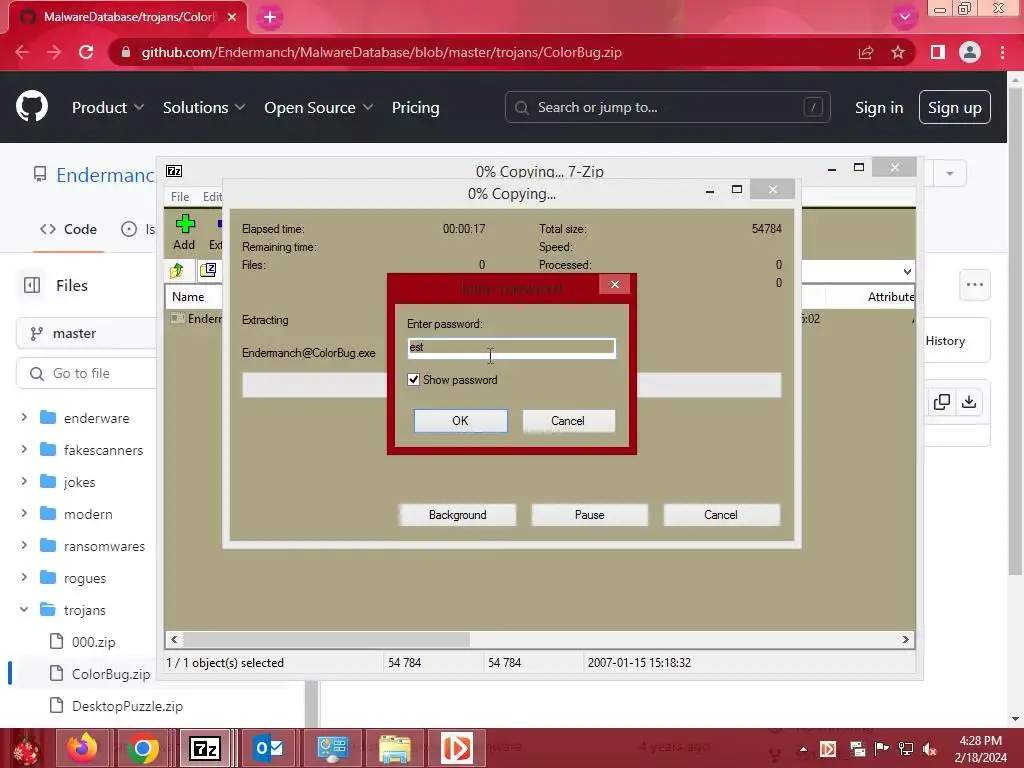Expand enderware folder

24,417
